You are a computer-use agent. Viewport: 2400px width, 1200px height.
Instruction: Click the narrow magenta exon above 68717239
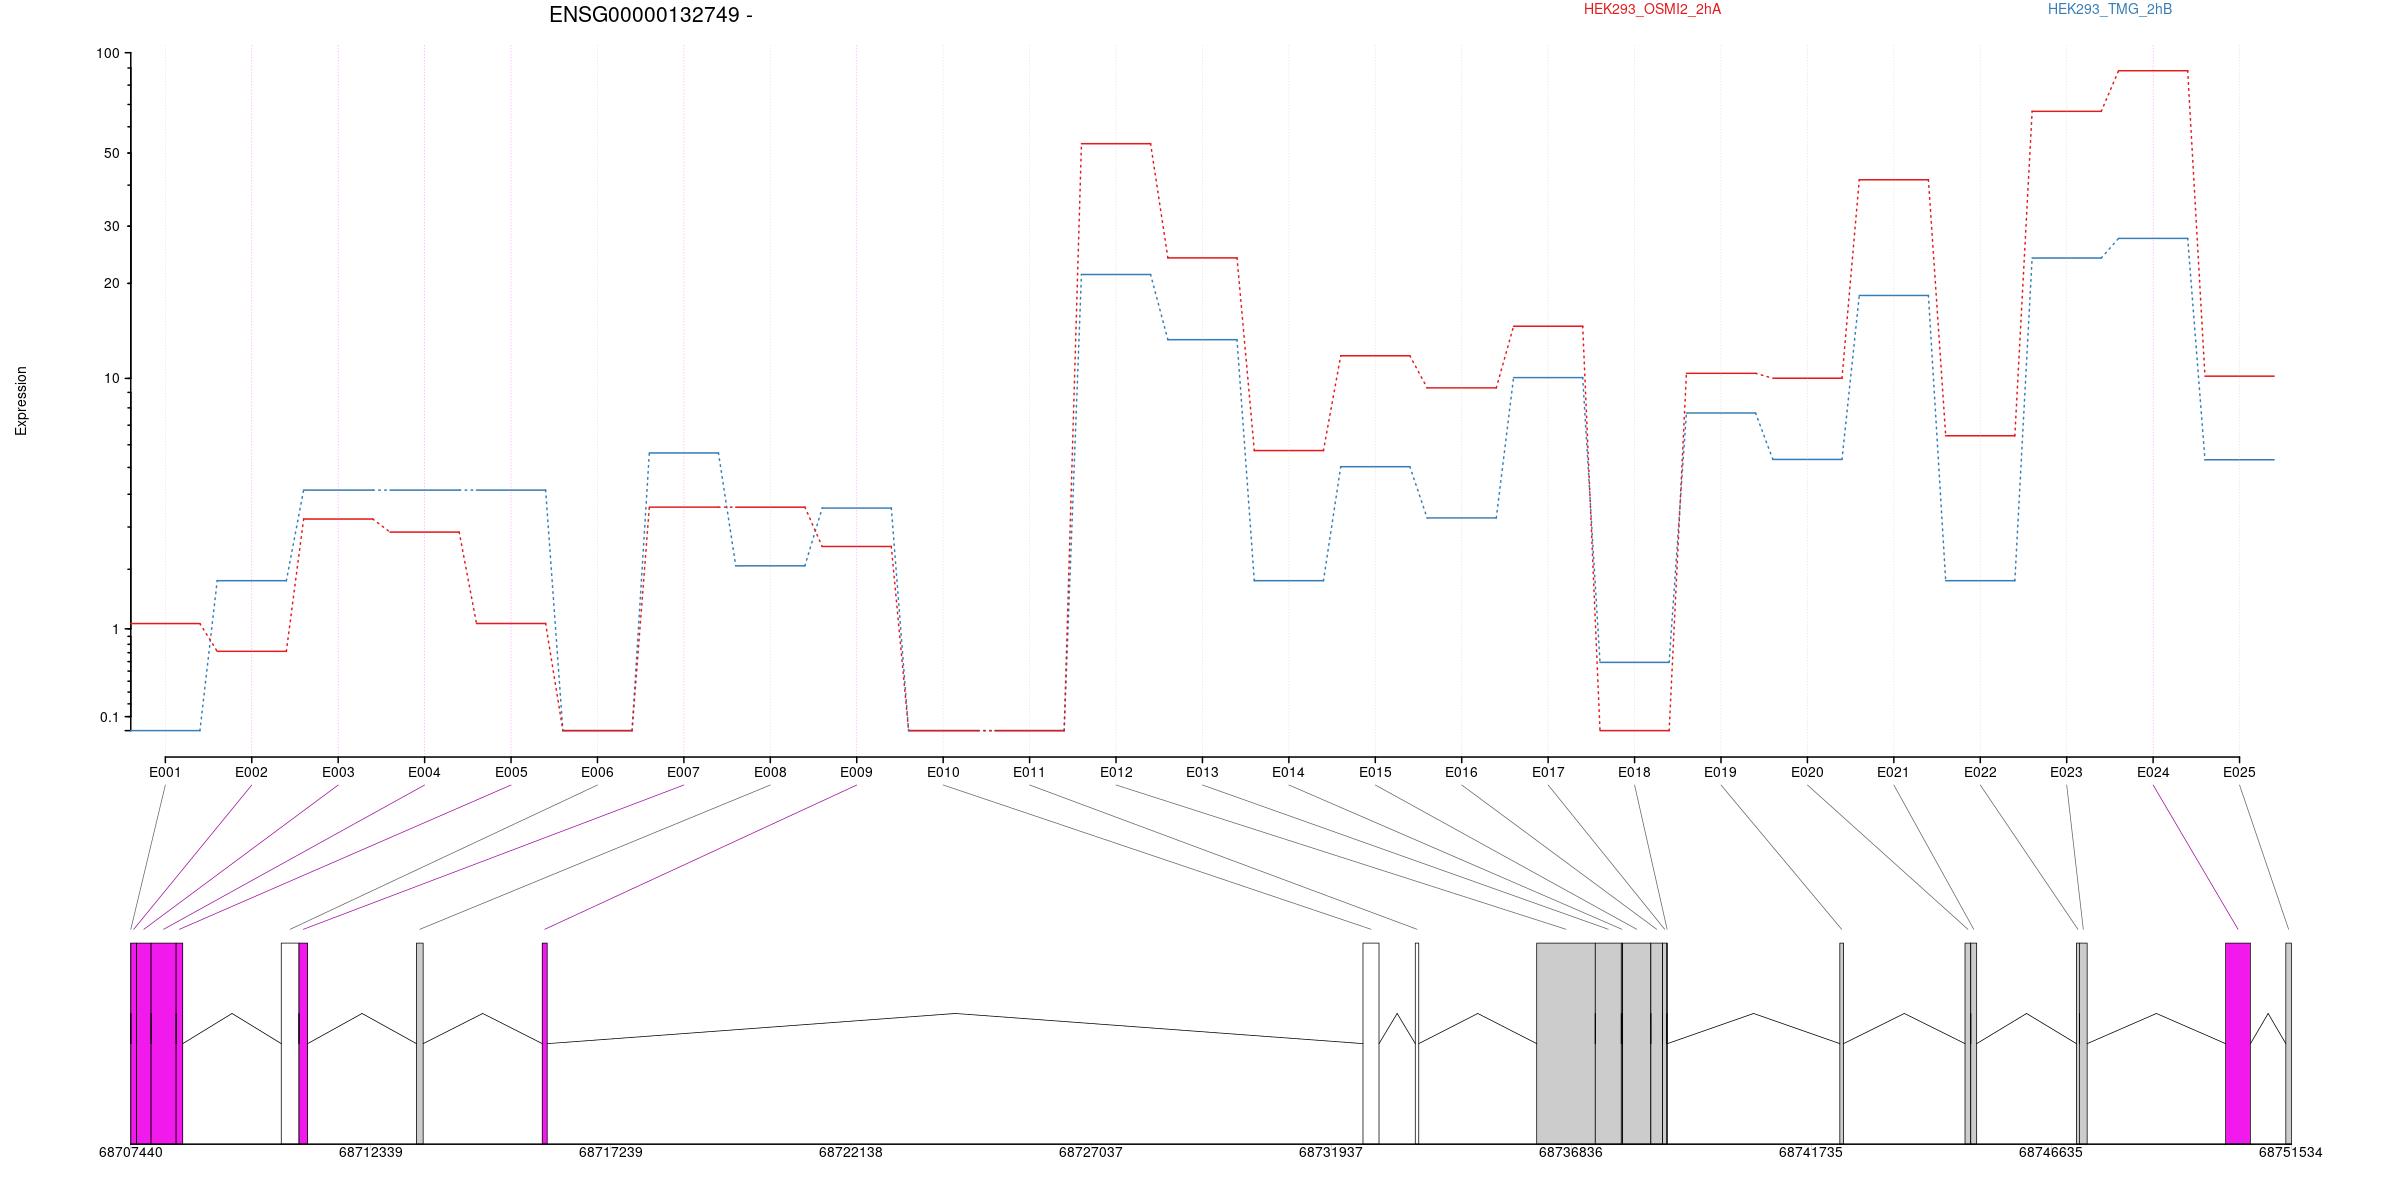pyautogui.click(x=545, y=1043)
